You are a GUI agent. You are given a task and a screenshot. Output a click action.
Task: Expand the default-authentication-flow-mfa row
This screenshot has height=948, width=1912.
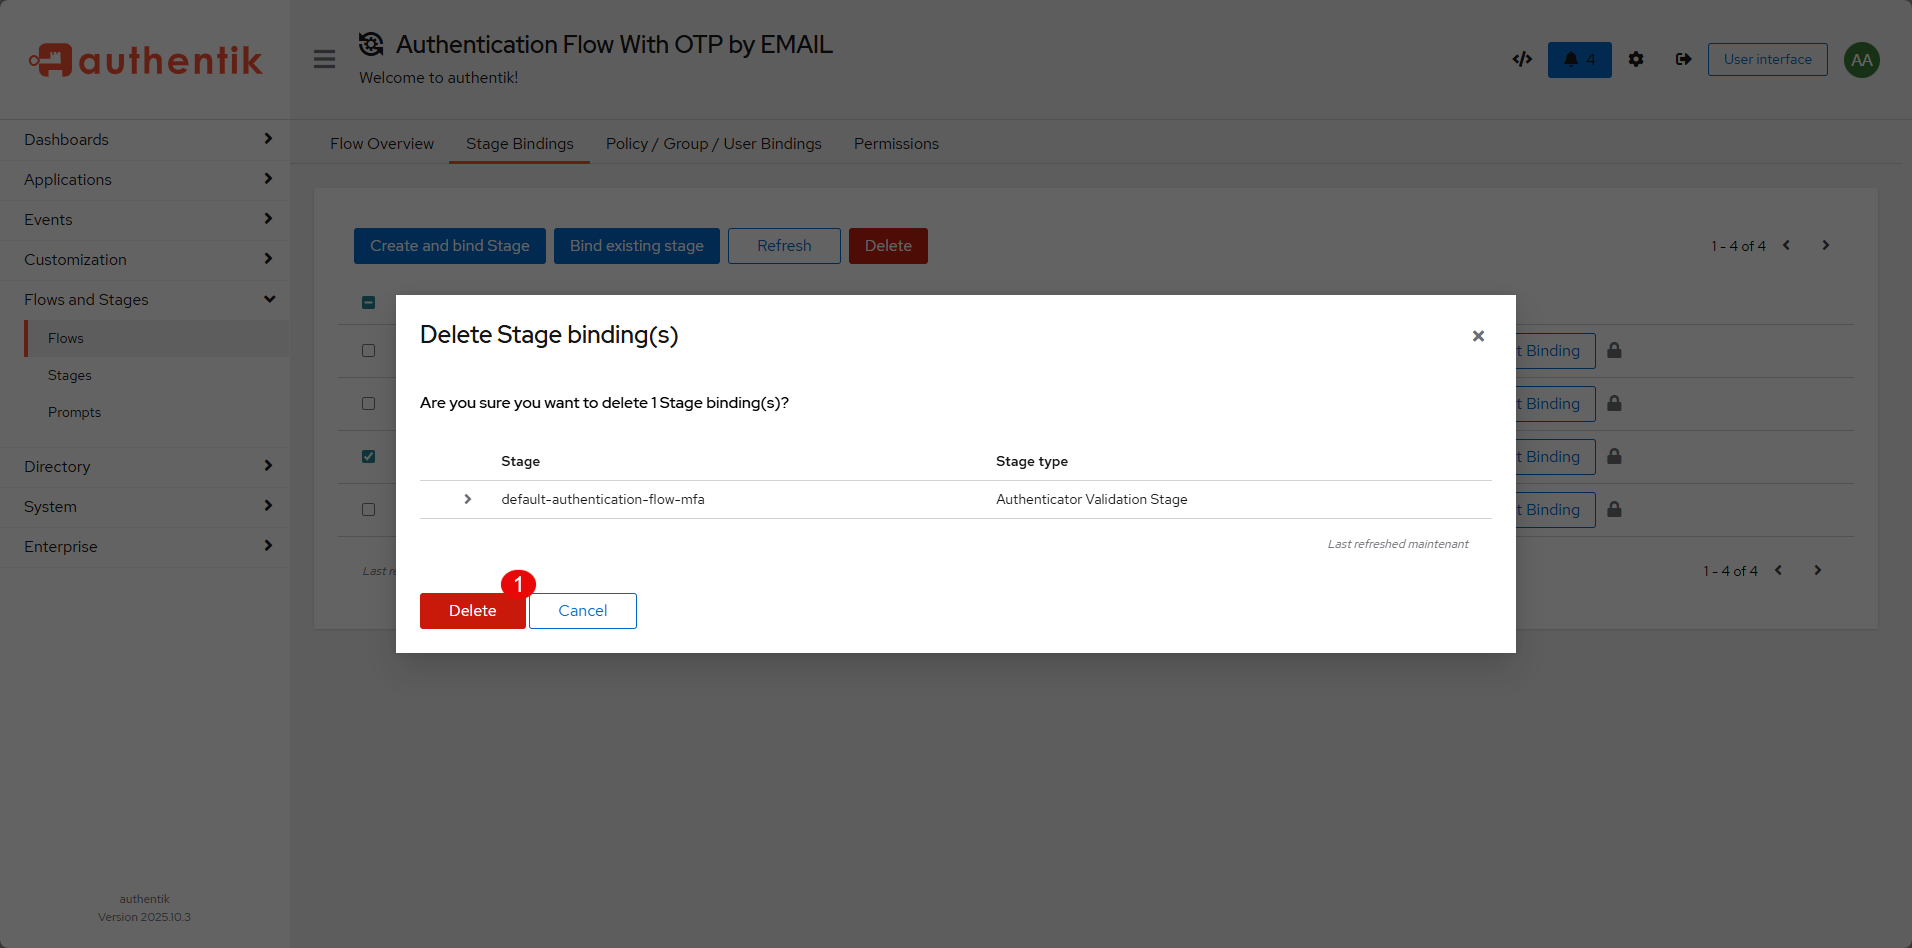[467, 499]
